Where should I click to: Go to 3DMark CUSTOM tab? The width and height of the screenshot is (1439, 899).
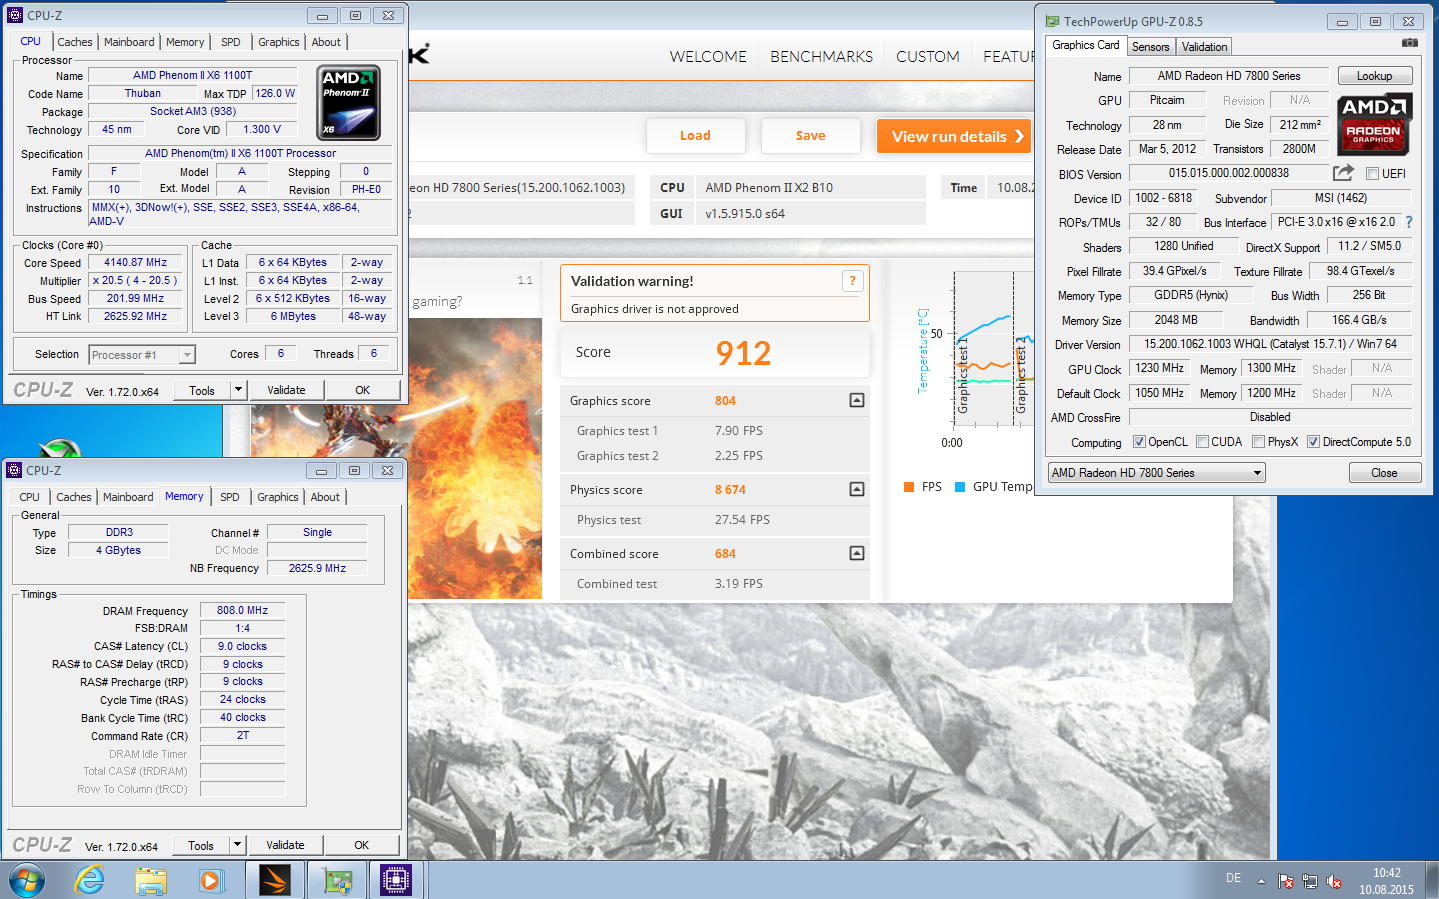[928, 57]
